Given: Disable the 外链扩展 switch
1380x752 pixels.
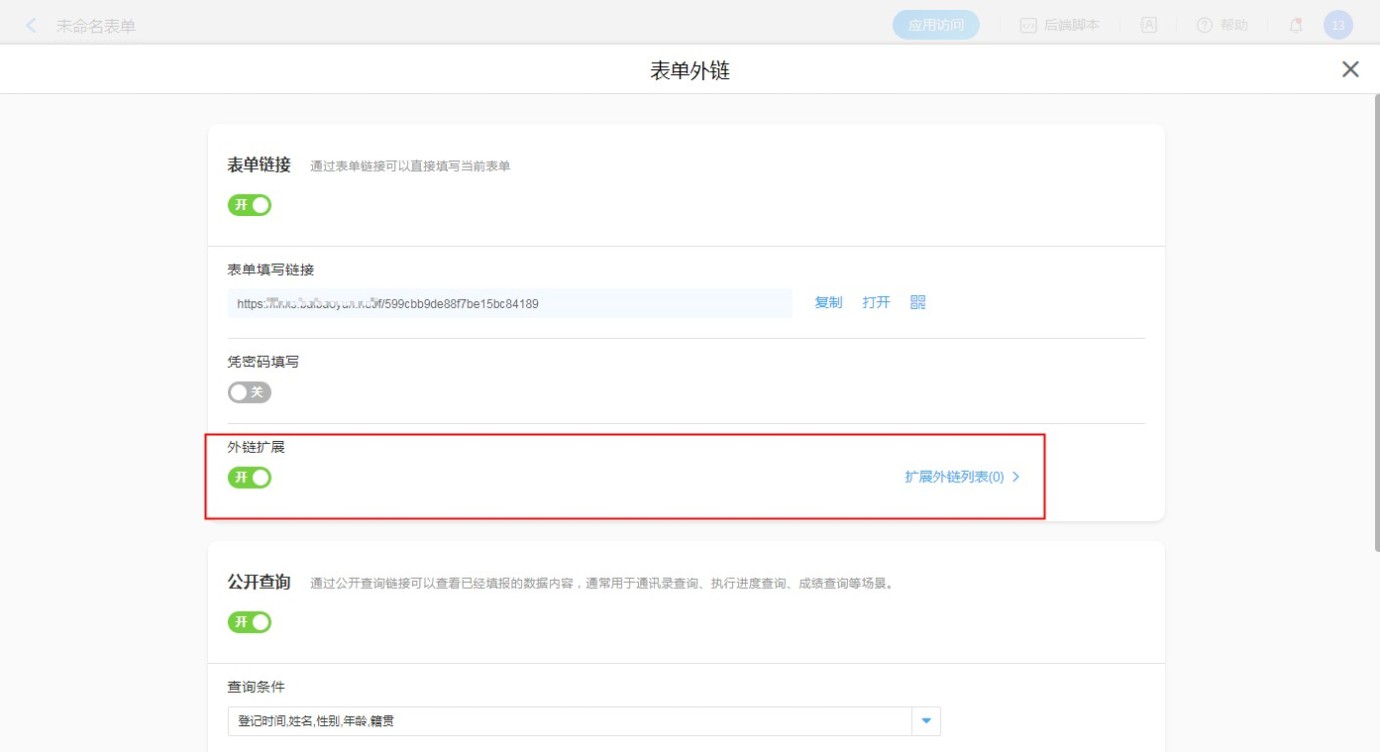Looking at the screenshot, I should pos(250,477).
